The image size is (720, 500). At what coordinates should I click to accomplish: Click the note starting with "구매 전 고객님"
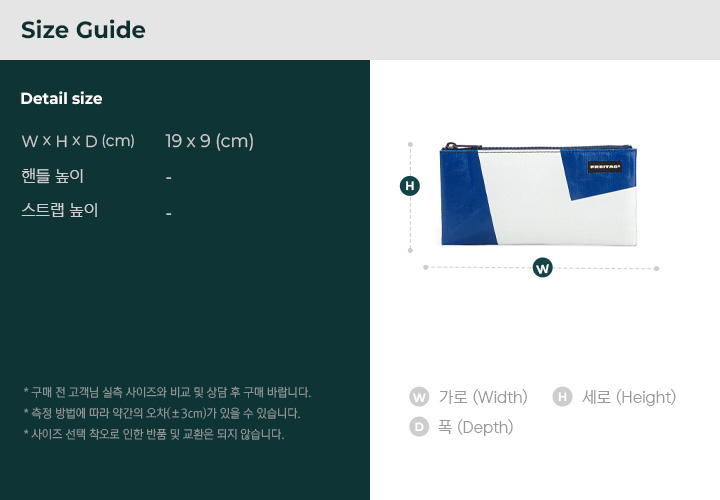click(x=167, y=392)
